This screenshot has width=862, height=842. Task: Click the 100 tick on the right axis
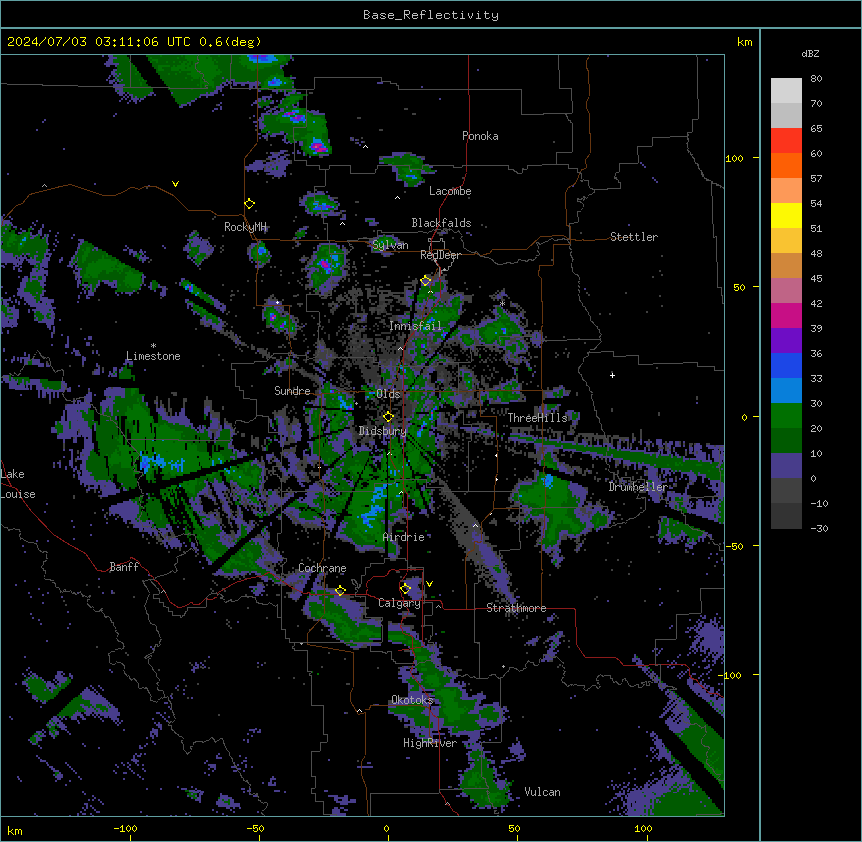(x=734, y=158)
